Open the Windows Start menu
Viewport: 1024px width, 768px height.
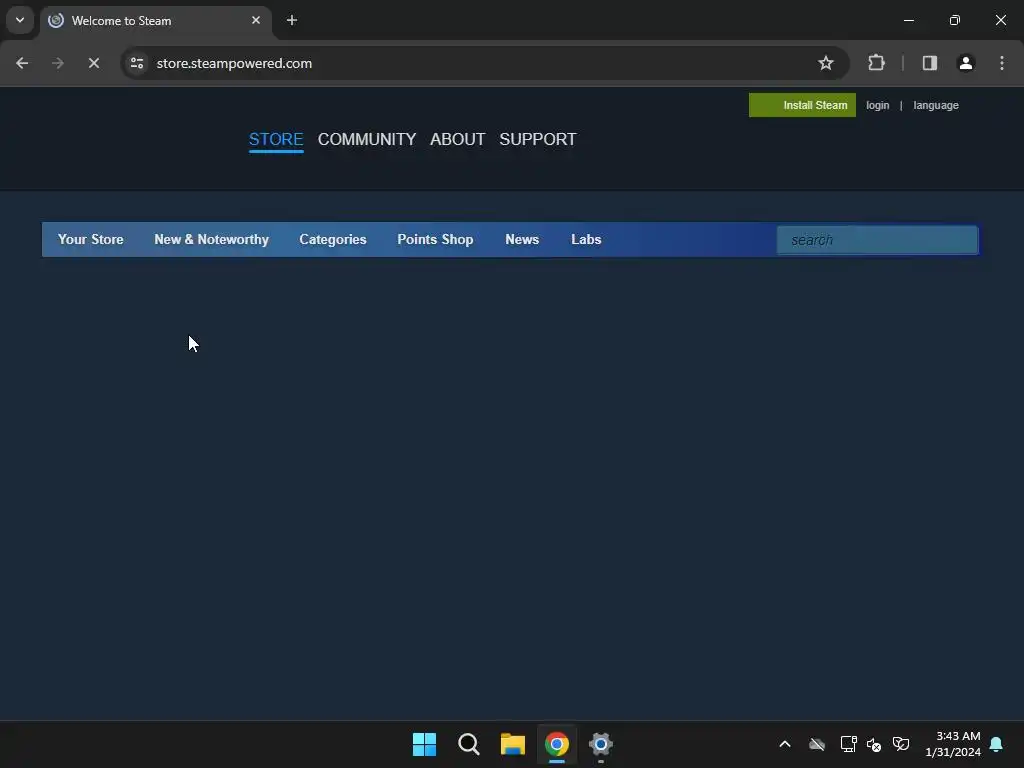tap(424, 744)
